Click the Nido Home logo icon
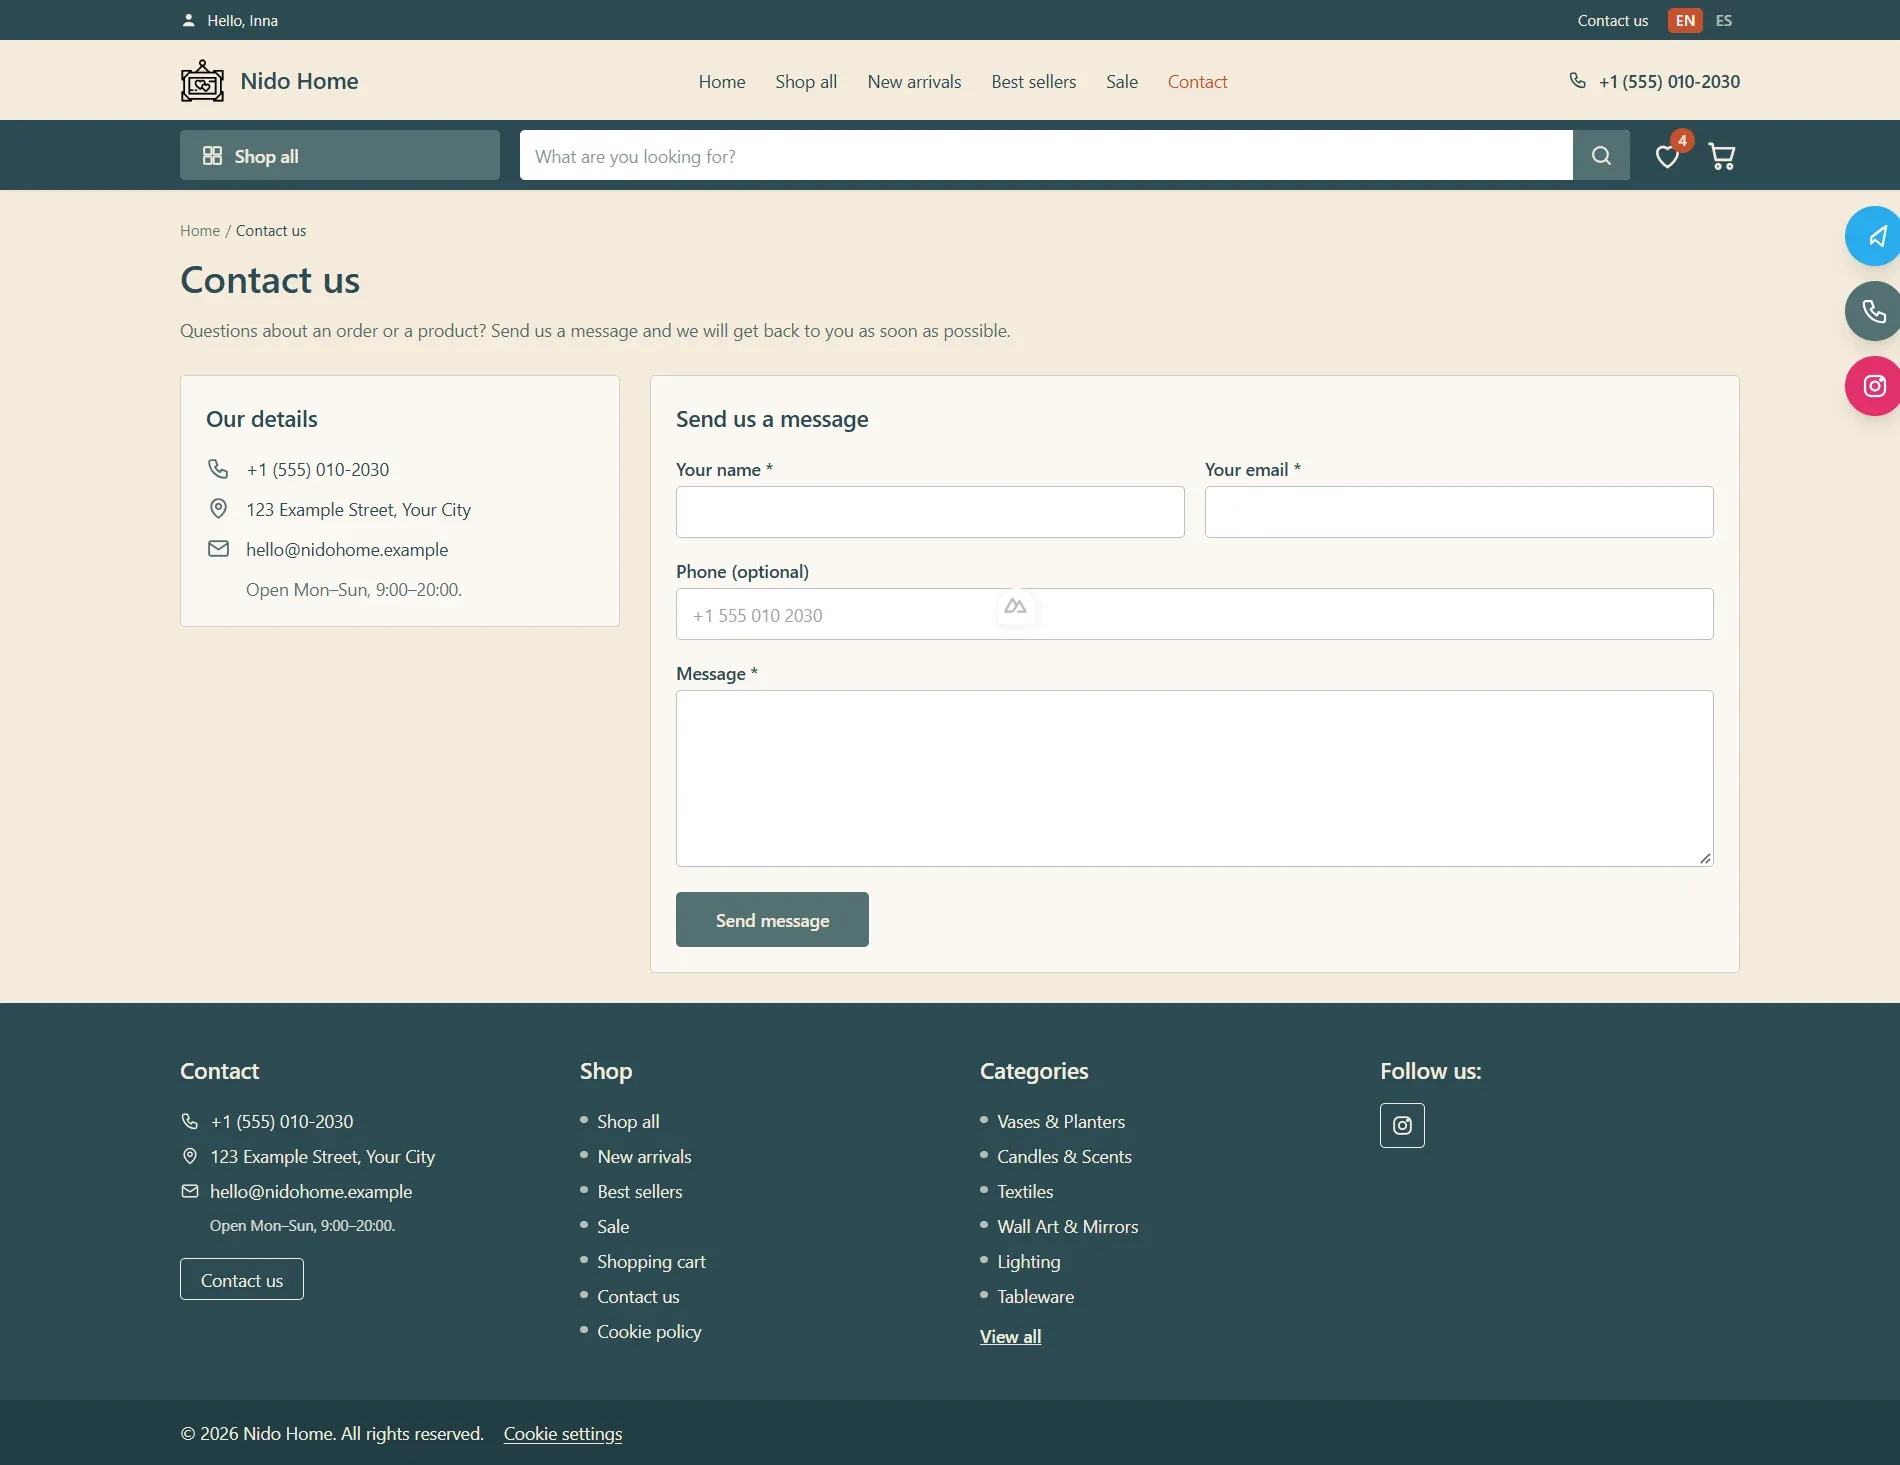Image resolution: width=1900 pixels, height=1465 pixels. (x=202, y=81)
